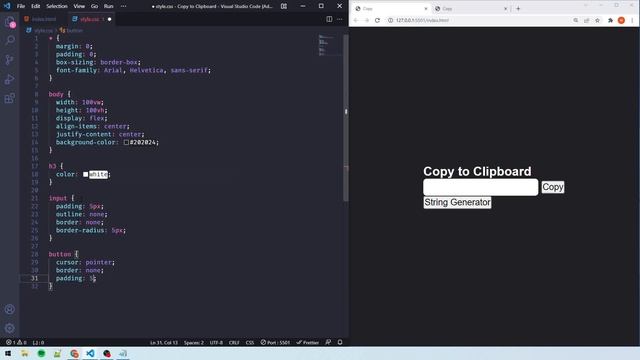Open the browser profile avatar

[621, 20]
